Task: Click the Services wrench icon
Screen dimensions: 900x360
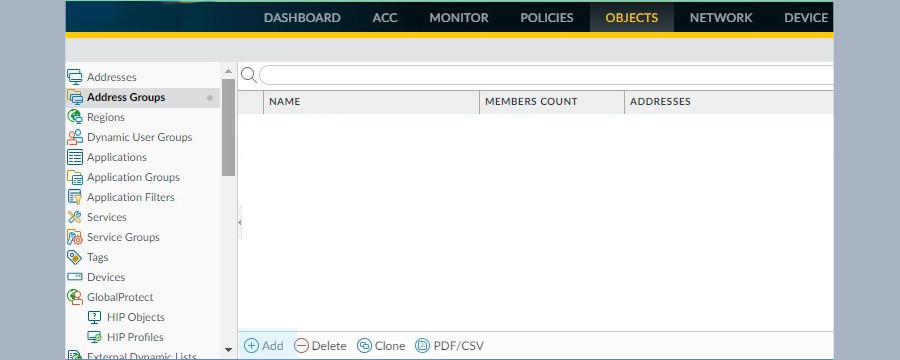Action: click(75, 217)
